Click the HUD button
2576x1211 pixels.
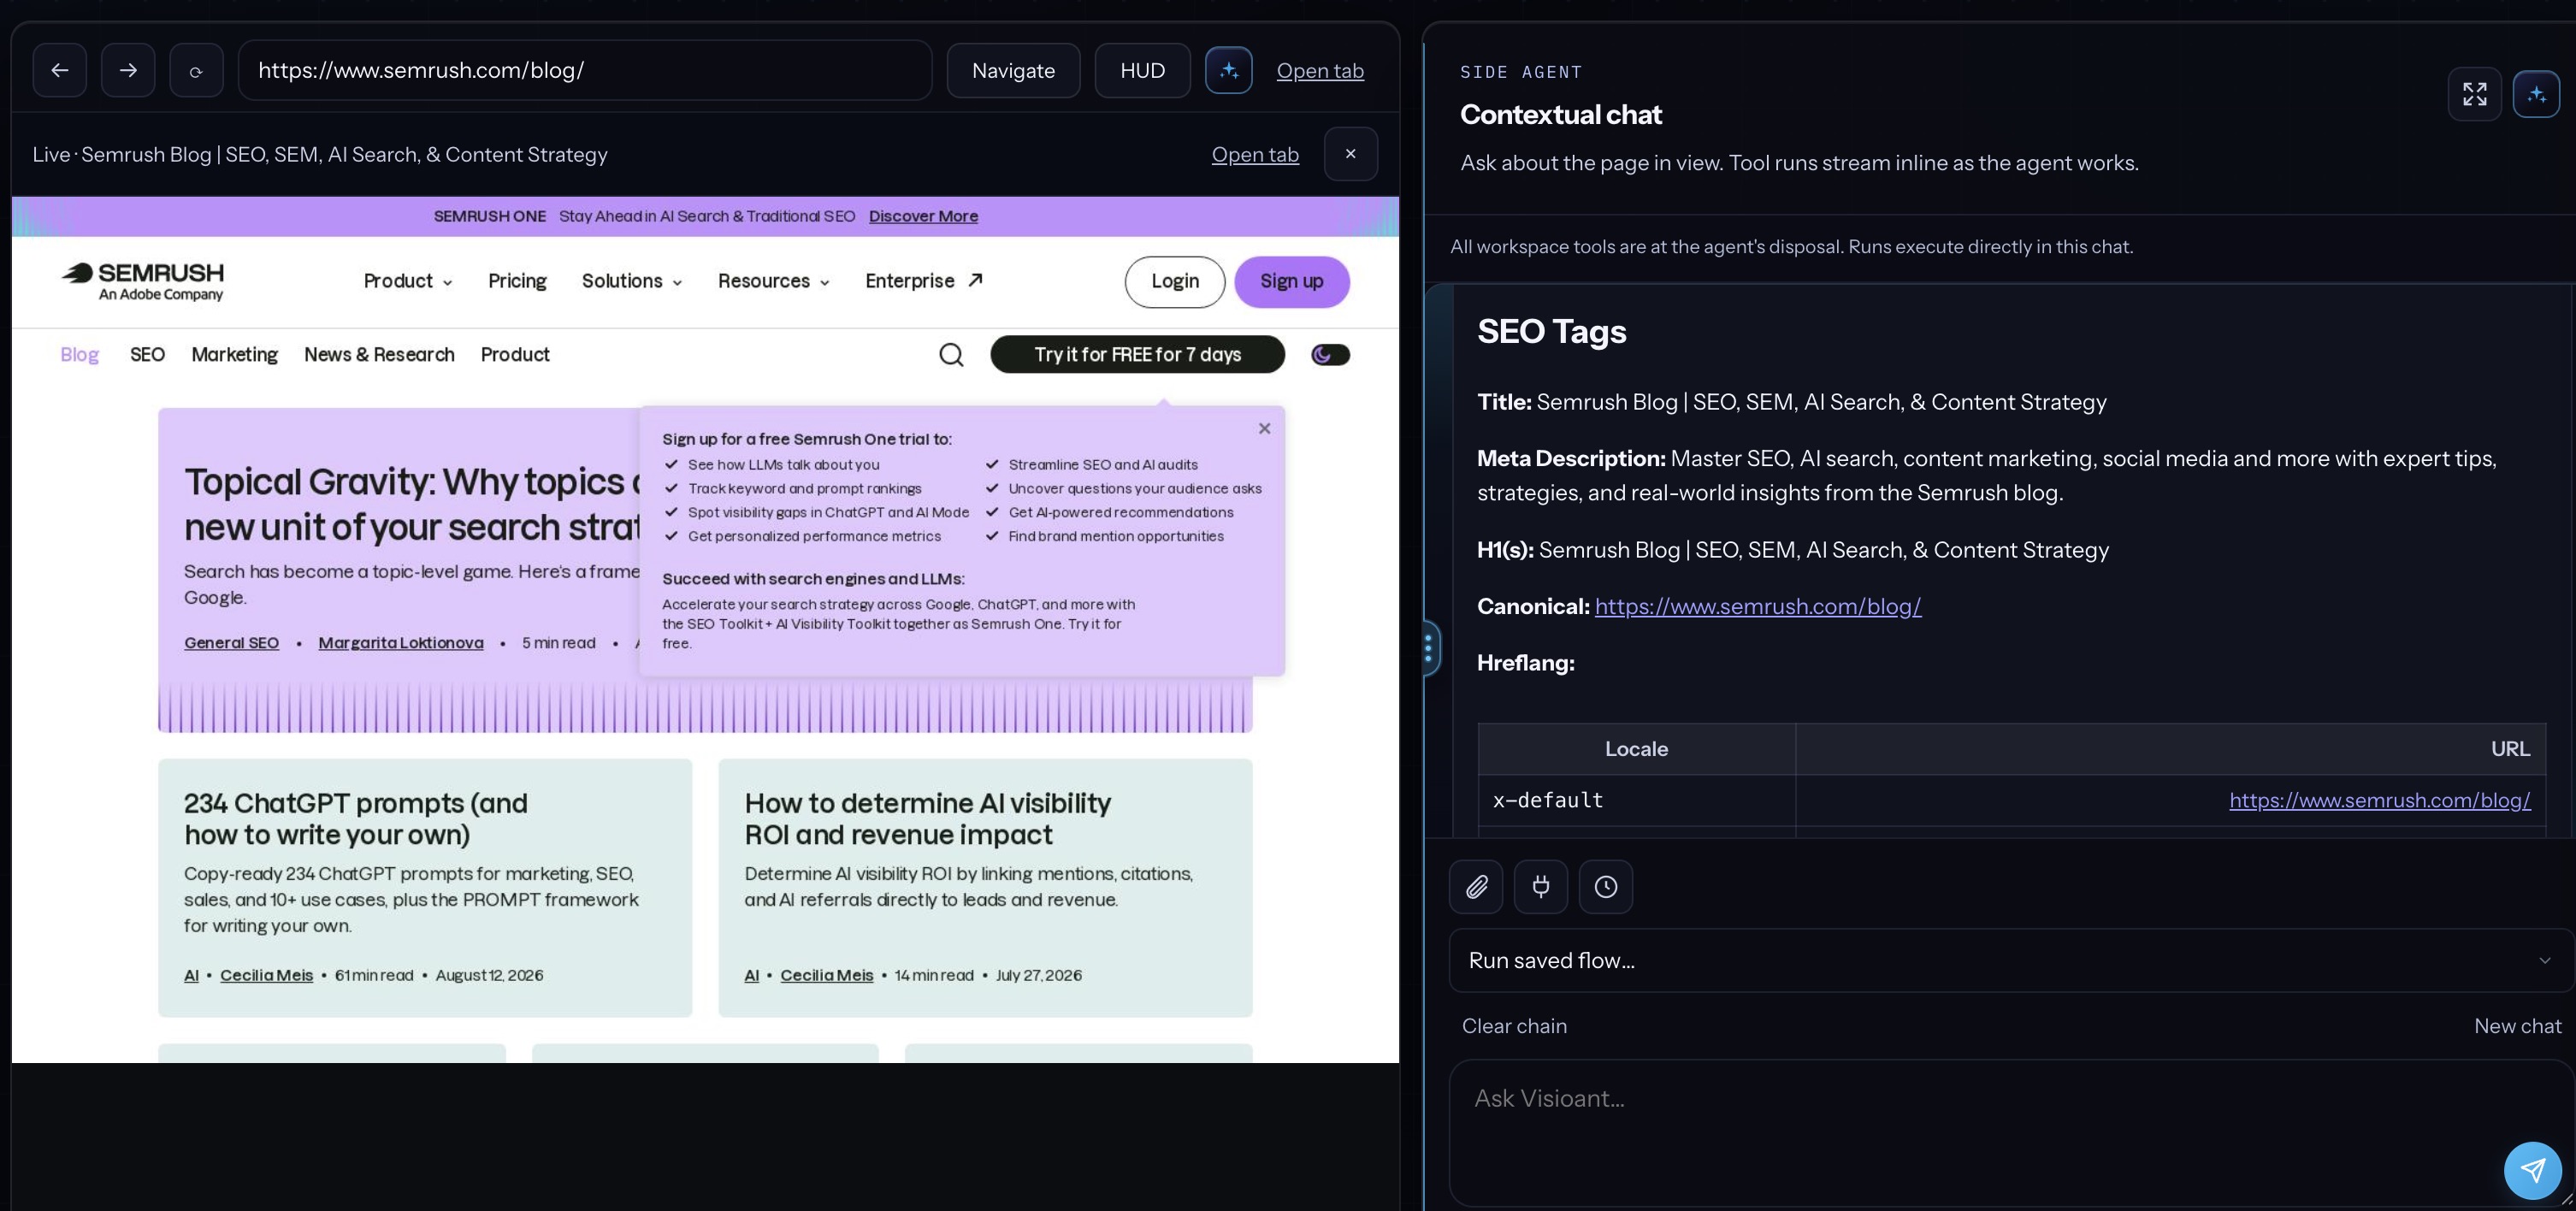[x=1142, y=70]
